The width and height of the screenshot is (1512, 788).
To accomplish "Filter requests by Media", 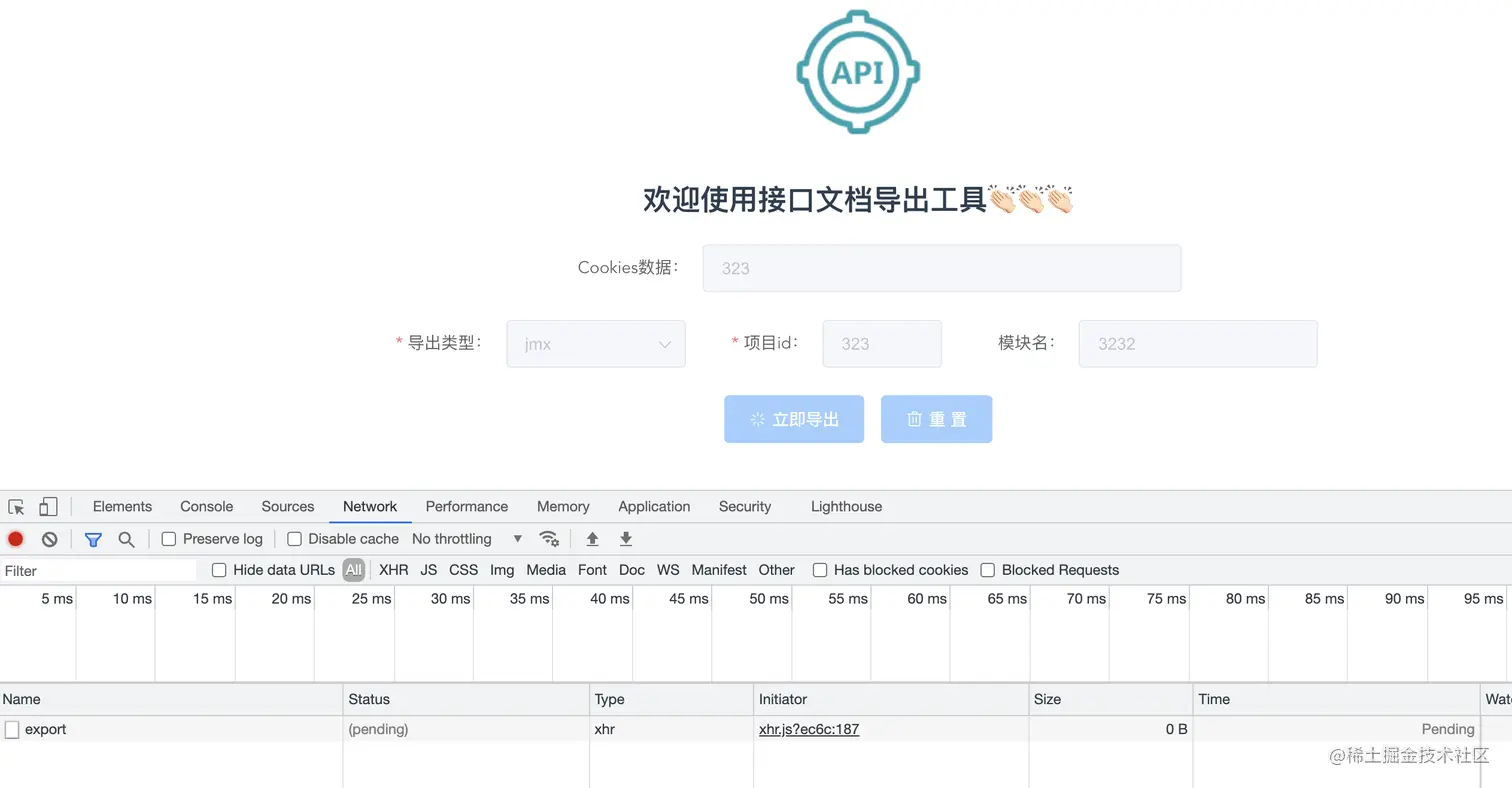I will click(546, 570).
